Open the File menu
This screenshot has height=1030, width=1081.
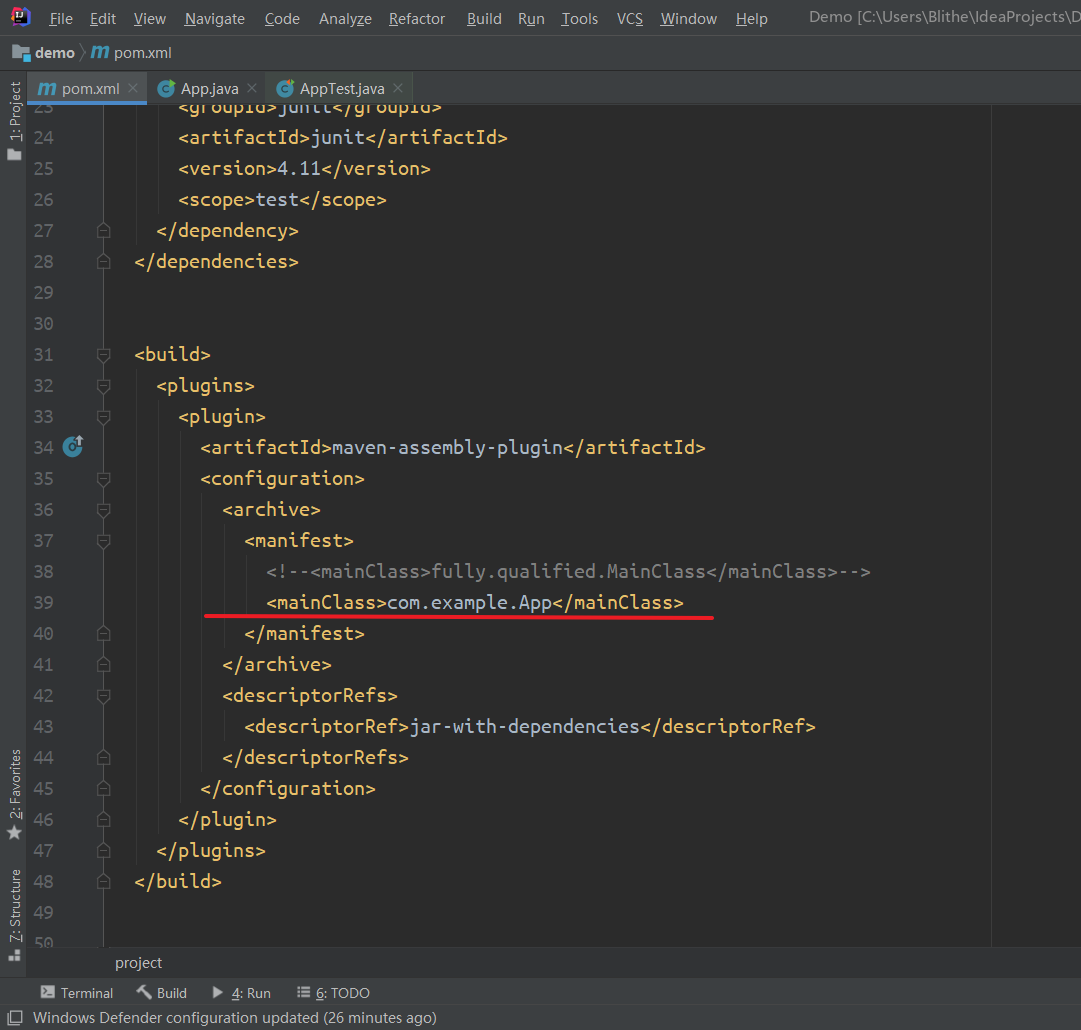61,19
